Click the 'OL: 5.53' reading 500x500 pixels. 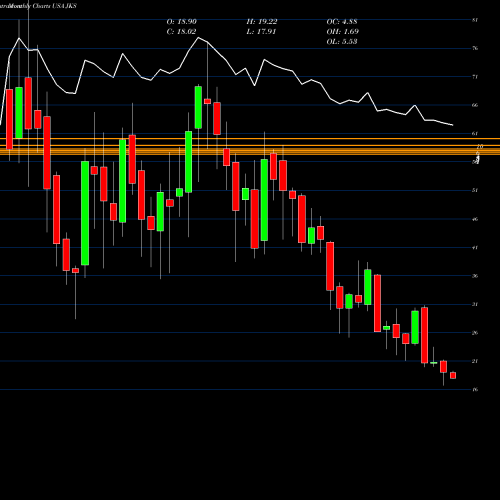[x=342, y=42]
